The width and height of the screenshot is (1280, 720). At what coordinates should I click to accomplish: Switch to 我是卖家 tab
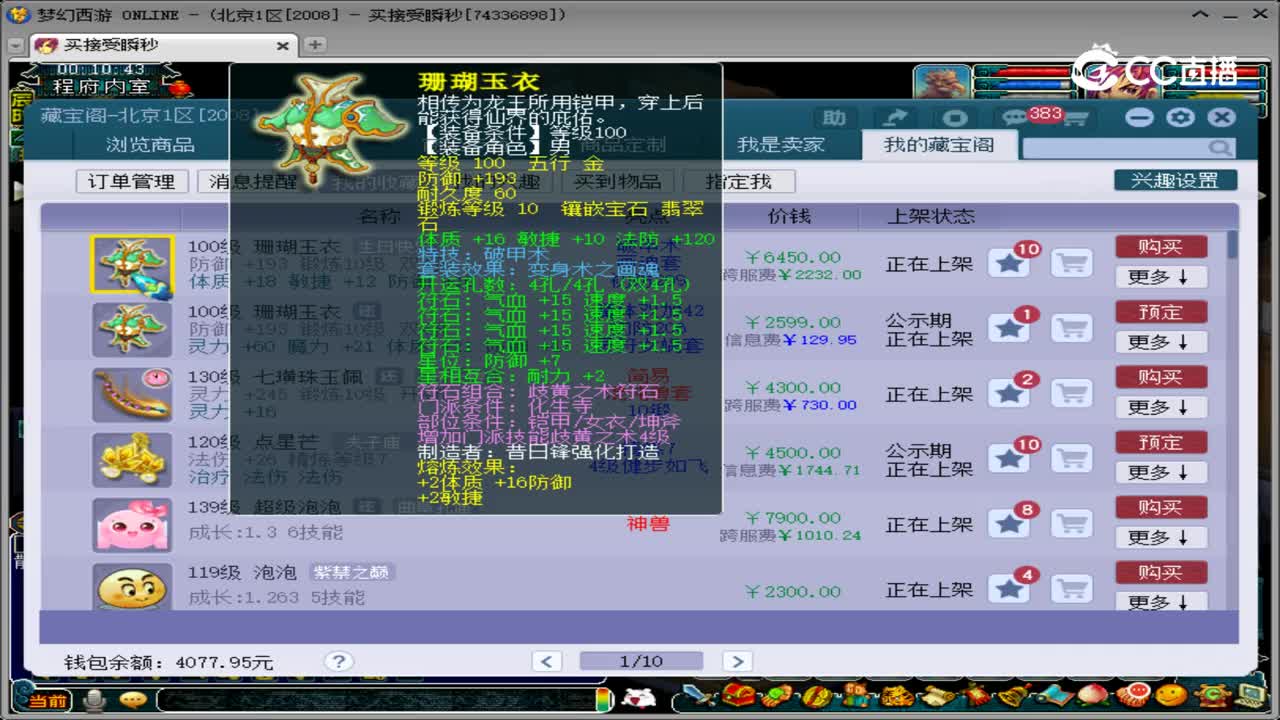click(x=781, y=145)
